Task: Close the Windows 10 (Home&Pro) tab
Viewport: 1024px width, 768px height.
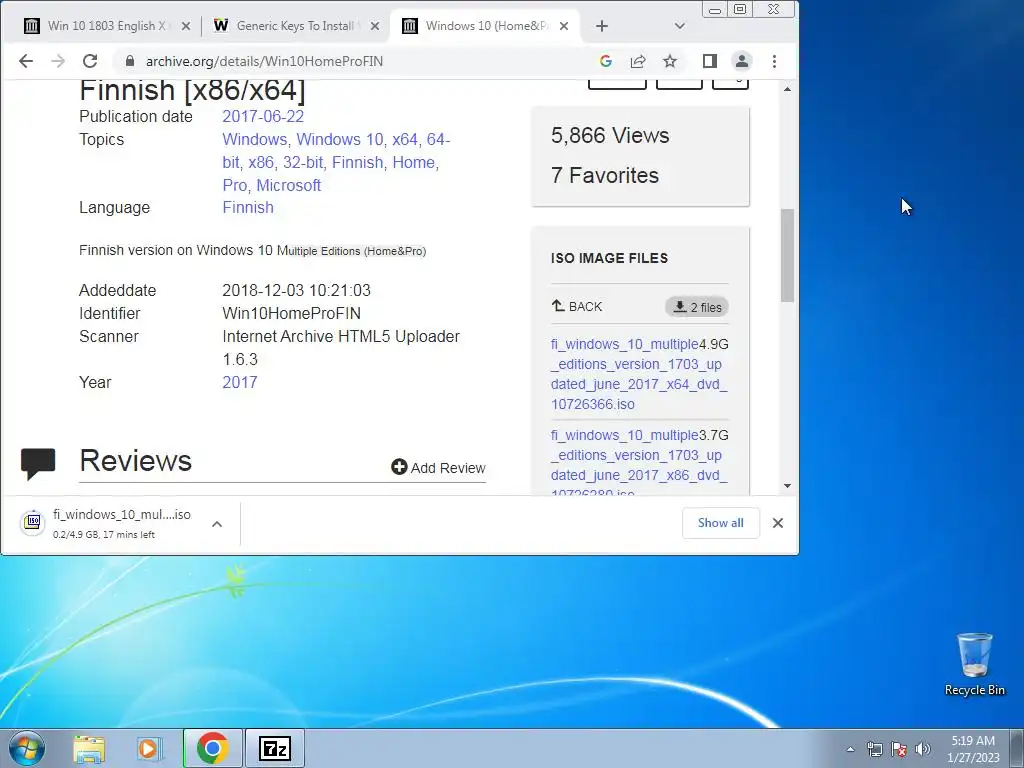Action: coord(564,26)
